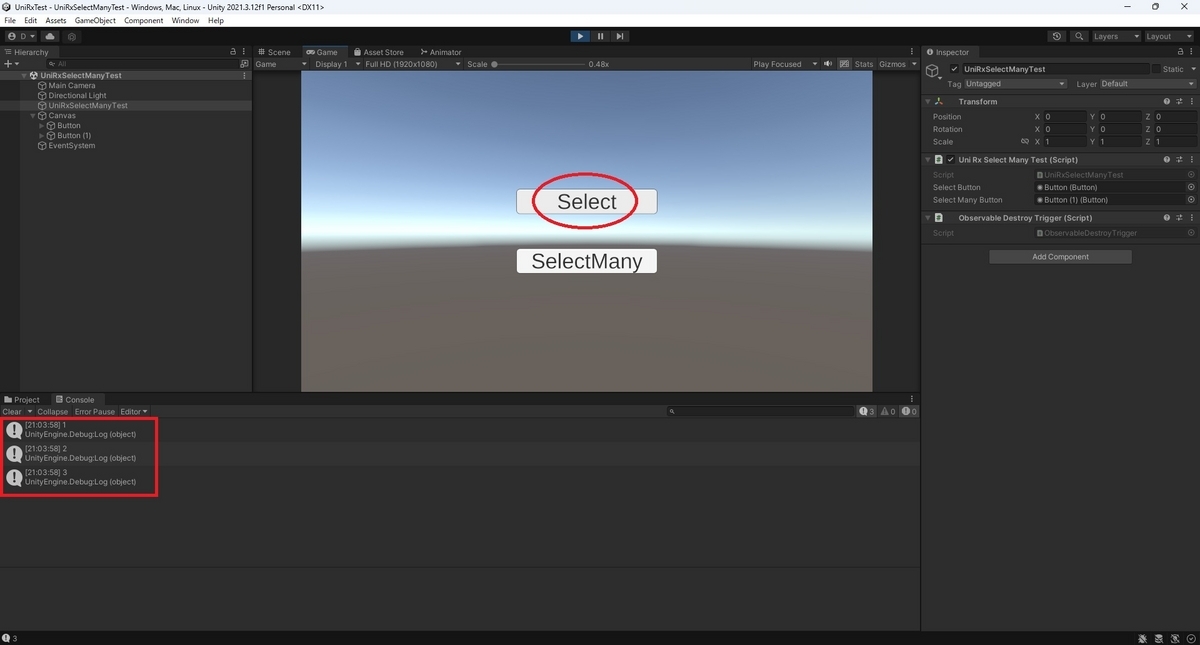Clear the Console log
1200x645 pixels.
pos(12,411)
